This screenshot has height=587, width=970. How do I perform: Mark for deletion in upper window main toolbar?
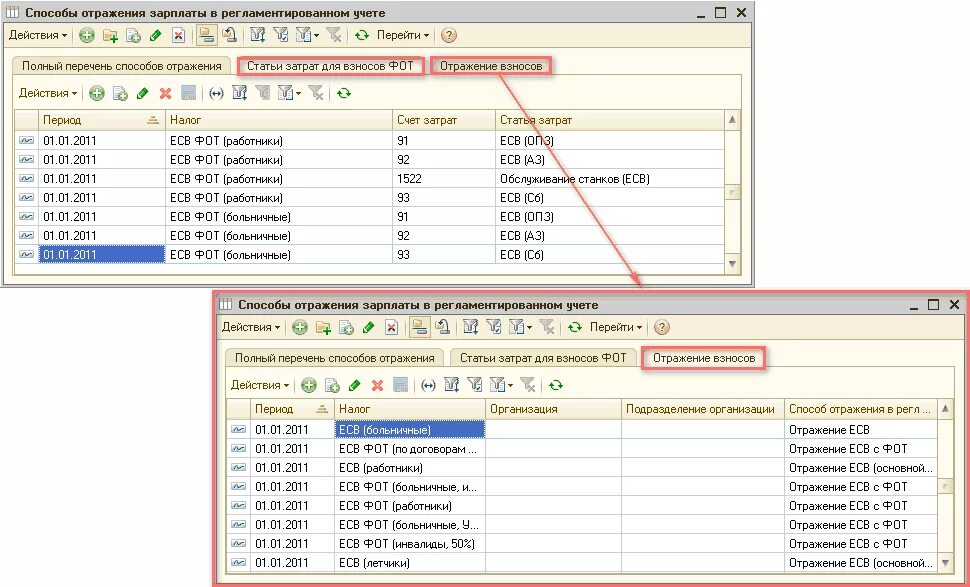178,35
